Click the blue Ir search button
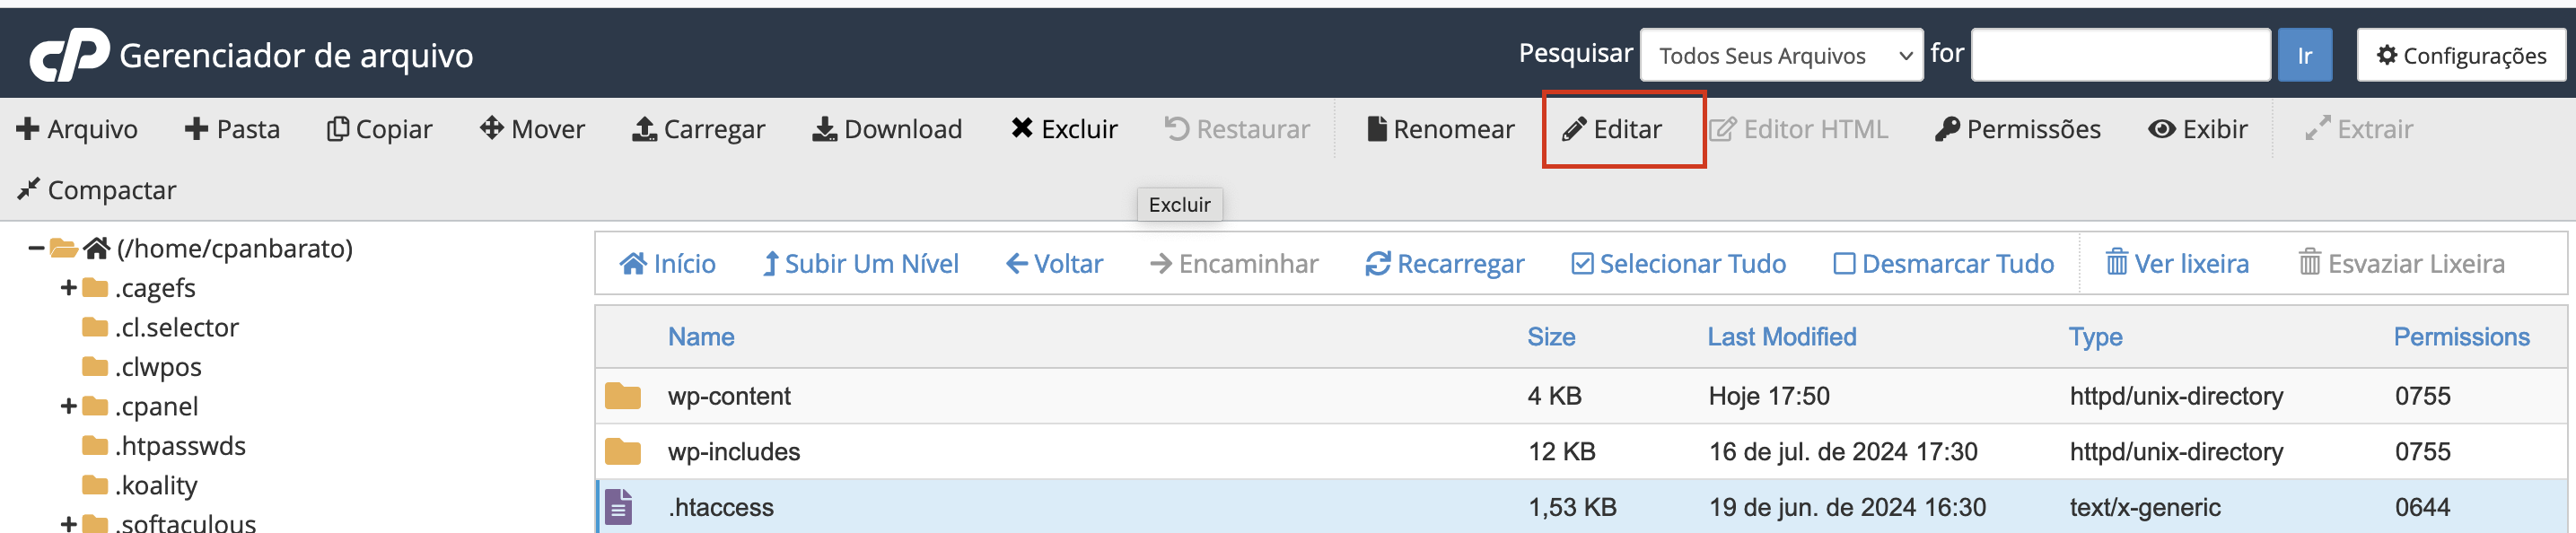This screenshot has width=2576, height=533. (2304, 55)
